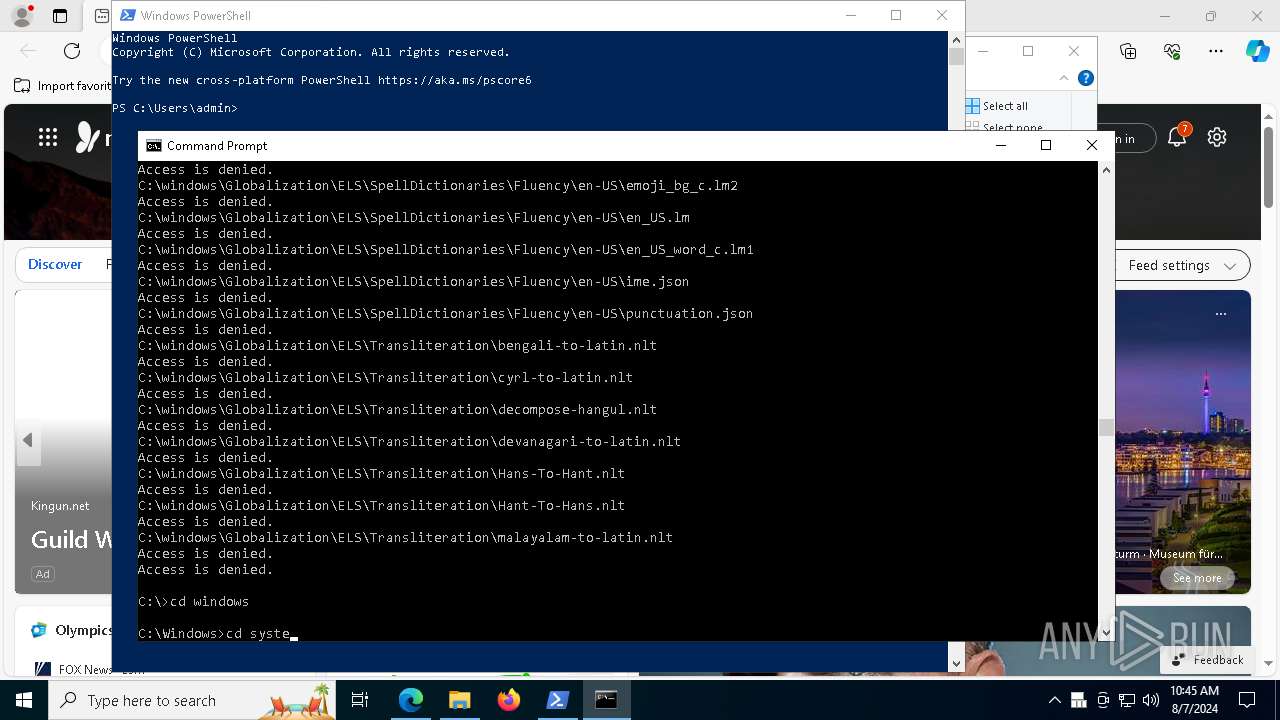Click PowerShell scrollbar up arrow
Viewport: 1280px width, 720px height.
tap(956, 39)
